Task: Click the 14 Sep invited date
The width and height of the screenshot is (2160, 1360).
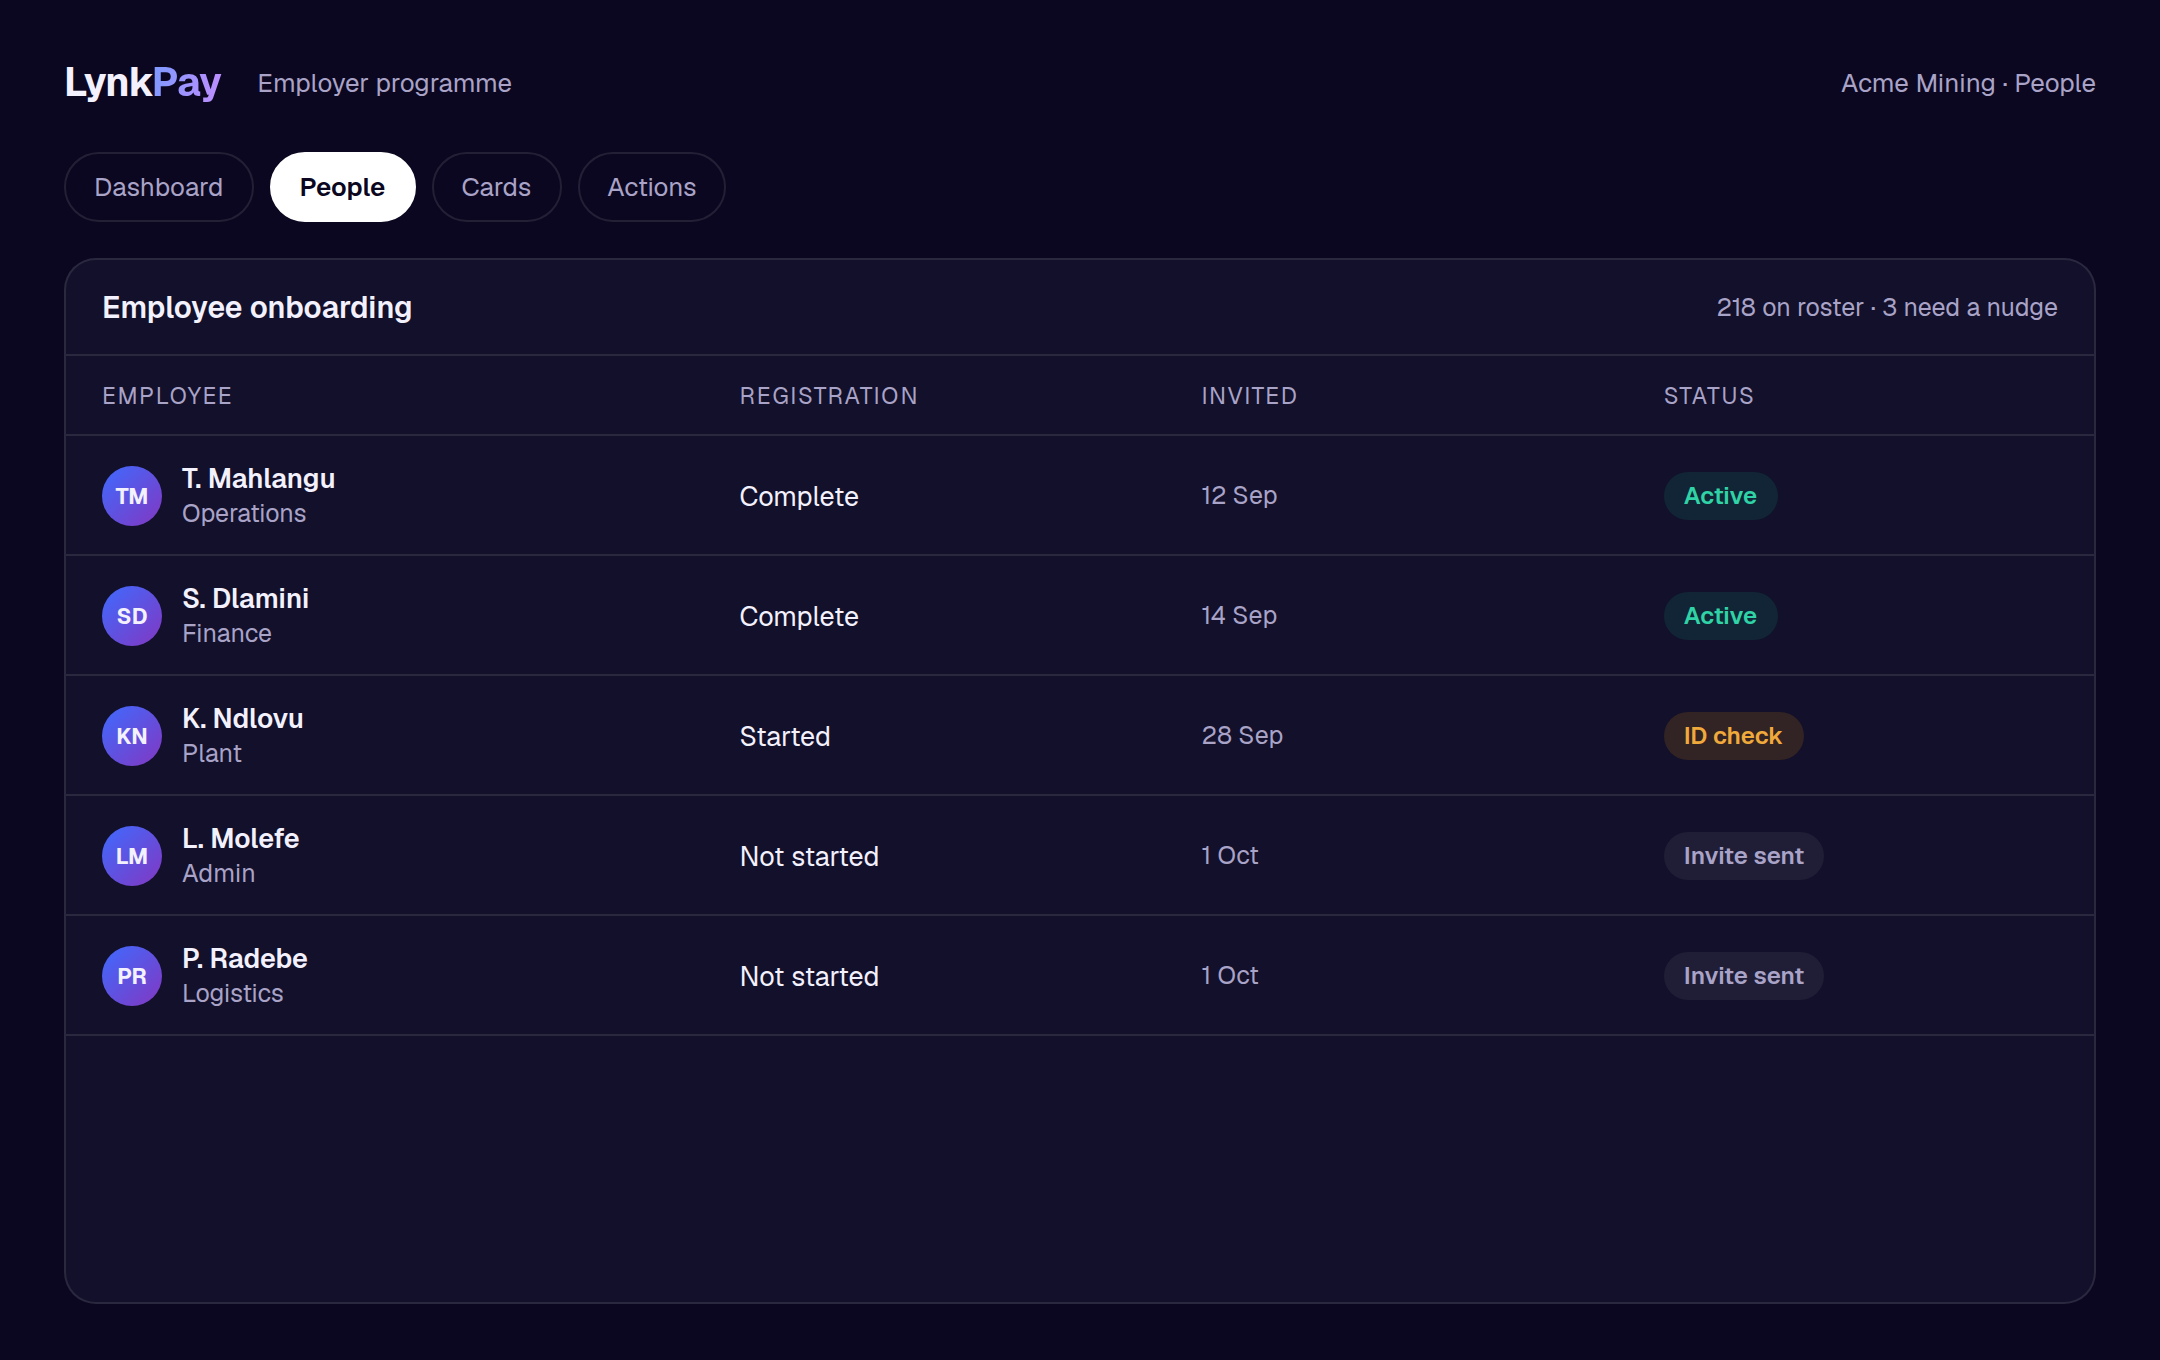Action: click(1239, 616)
